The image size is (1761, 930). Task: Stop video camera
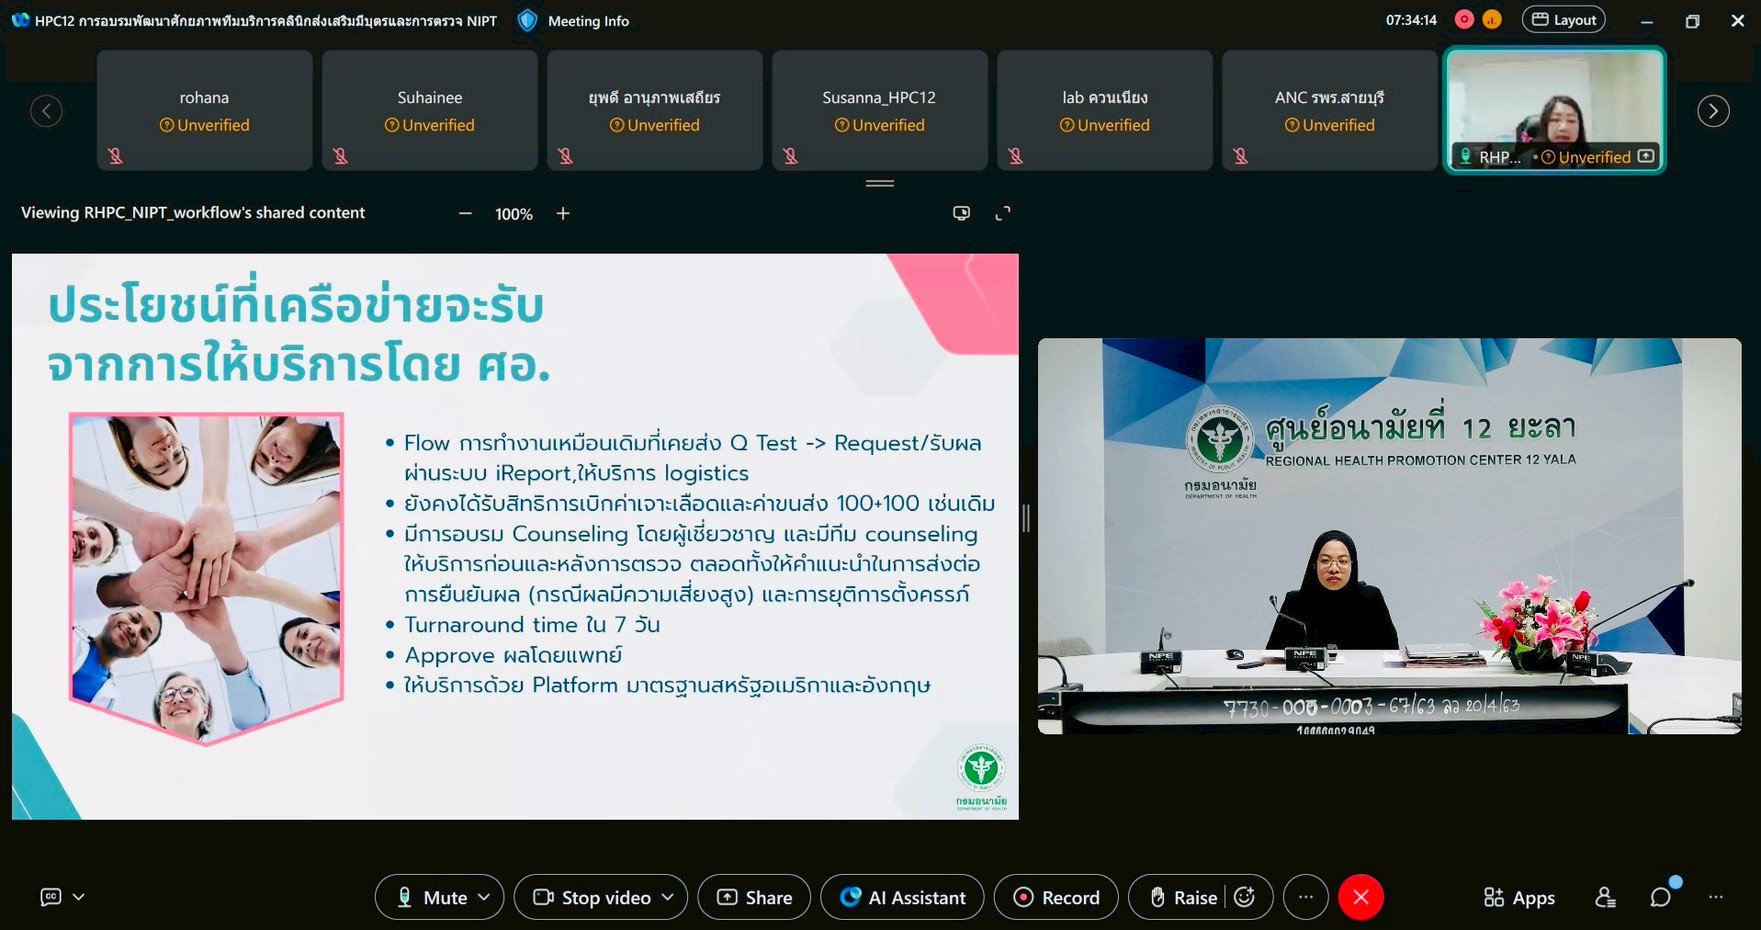point(593,897)
